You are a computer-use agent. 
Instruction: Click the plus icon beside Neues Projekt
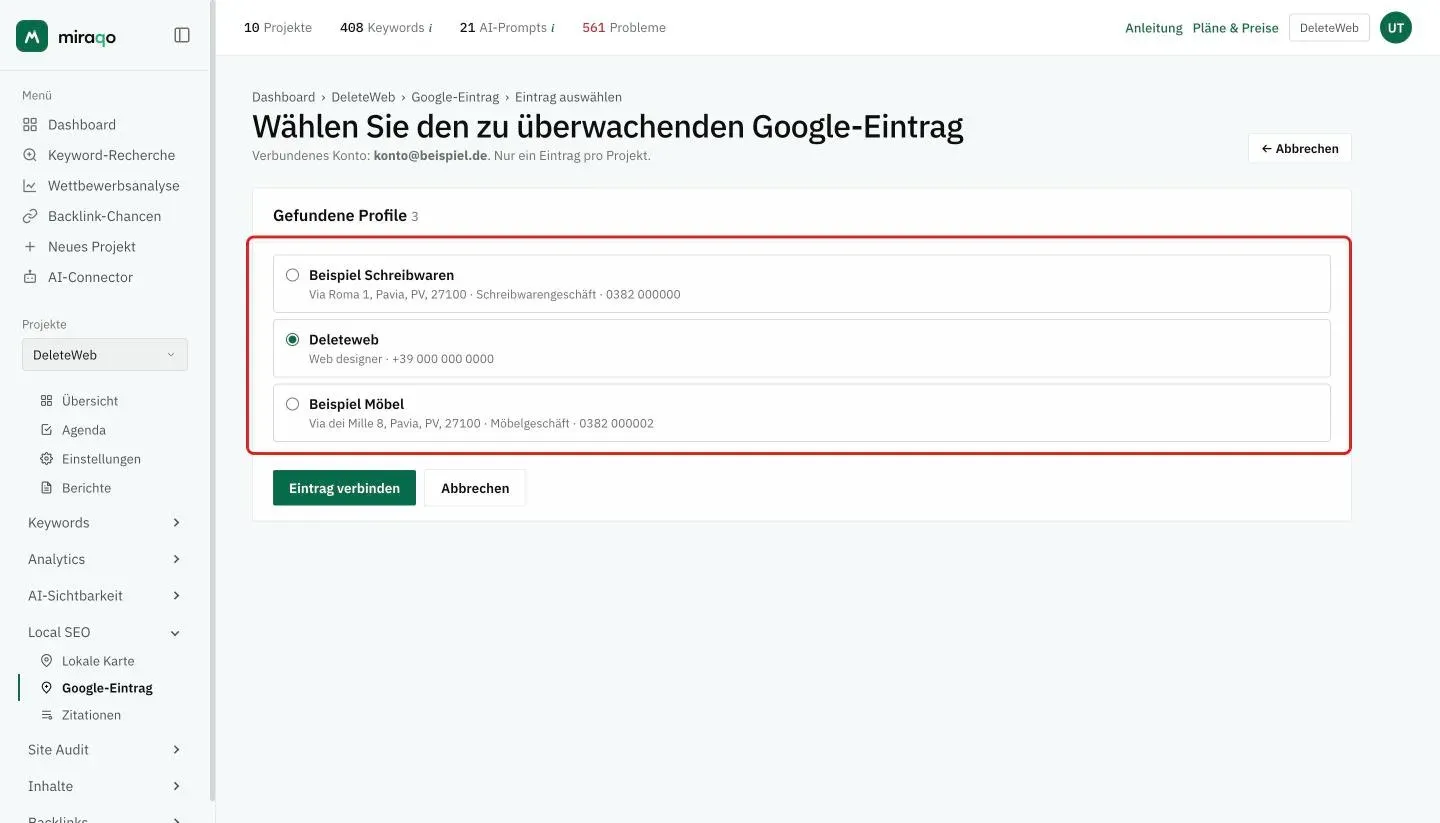[30, 247]
